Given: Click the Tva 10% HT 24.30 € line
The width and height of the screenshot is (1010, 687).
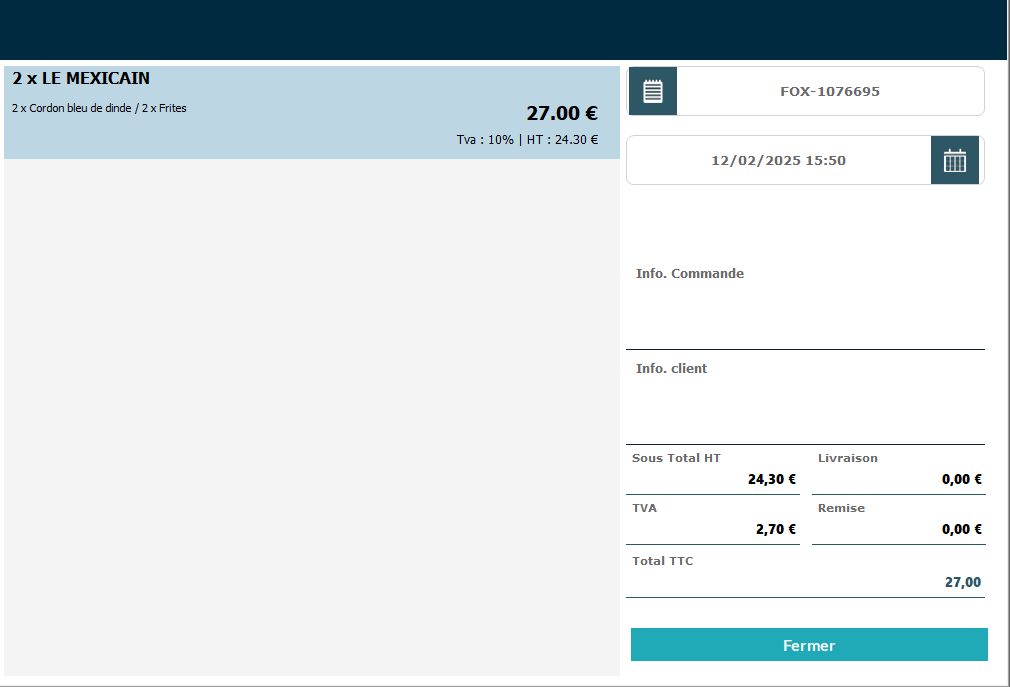Looking at the screenshot, I should pyautogui.click(x=527, y=140).
